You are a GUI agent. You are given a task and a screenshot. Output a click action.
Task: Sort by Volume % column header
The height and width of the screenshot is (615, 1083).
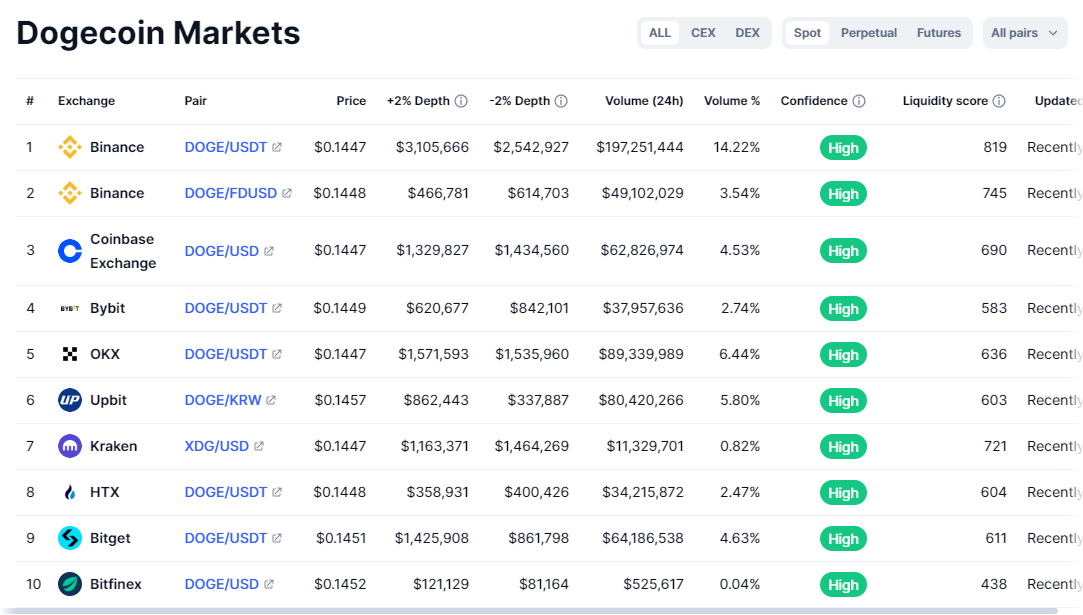tap(731, 101)
